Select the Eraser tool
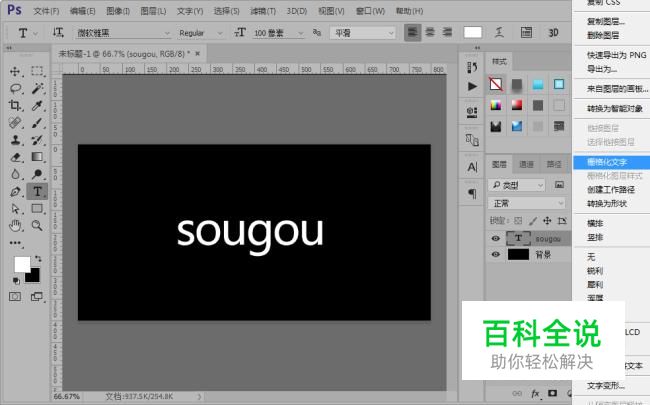The image size is (650, 405). coord(15,156)
